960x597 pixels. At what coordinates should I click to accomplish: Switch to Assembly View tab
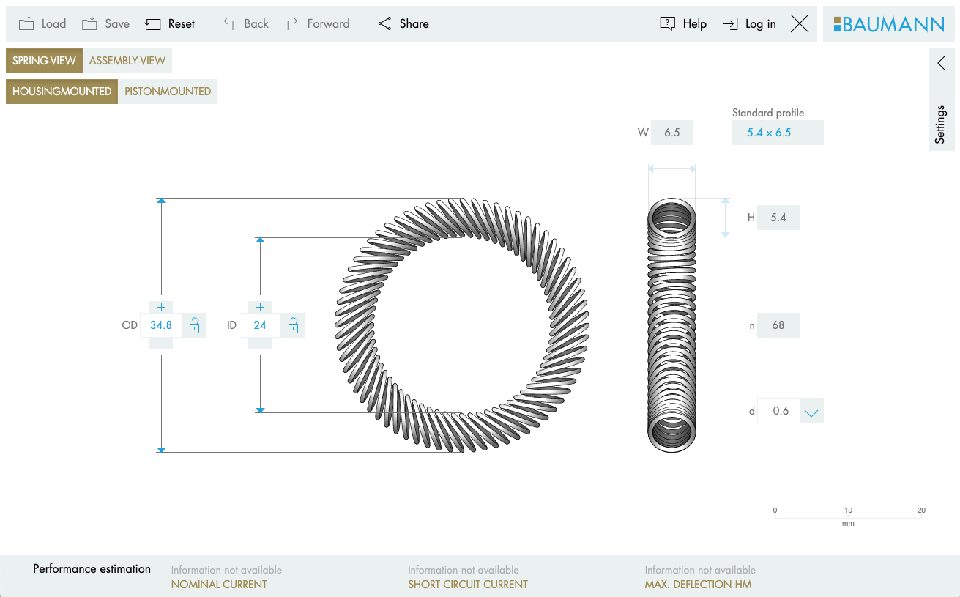pos(127,60)
